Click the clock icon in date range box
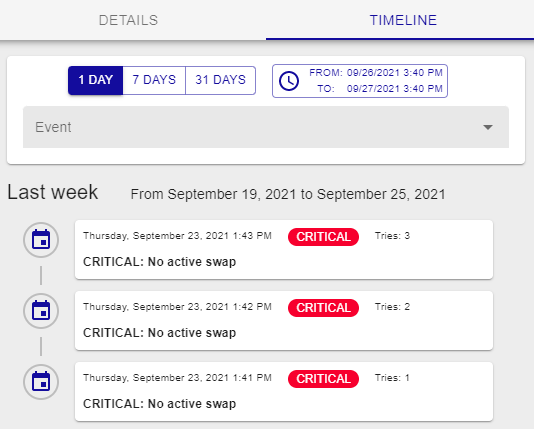 pyautogui.click(x=289, y=81)
